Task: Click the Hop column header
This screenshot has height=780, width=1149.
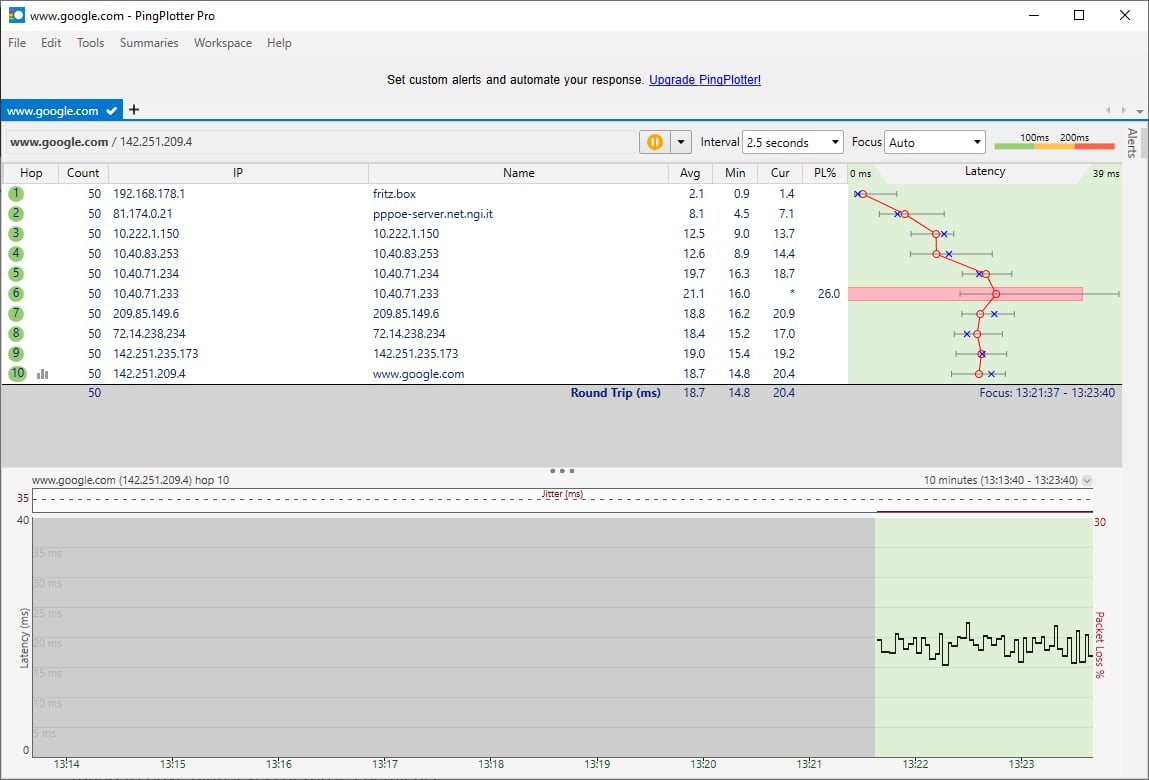Action: pos(31,173)
